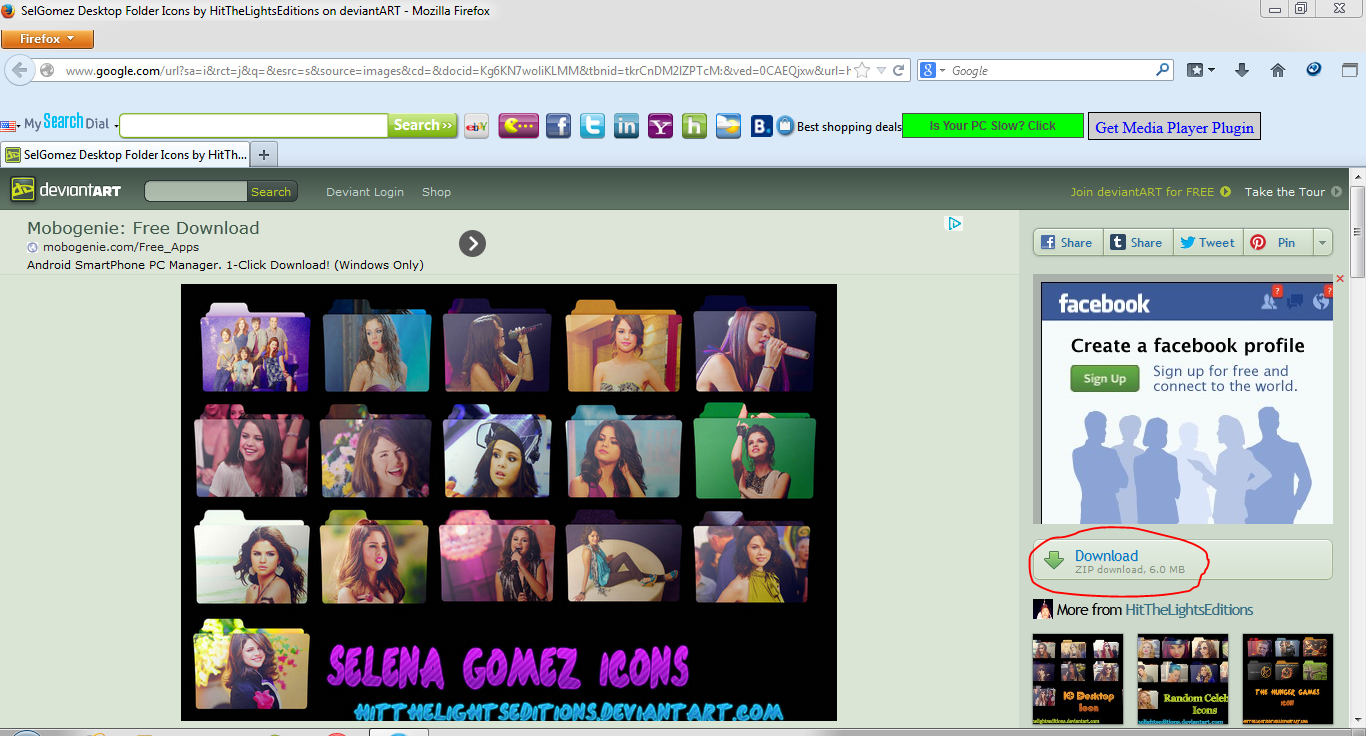Click the Take the Tour link
The width and height of the screenshot is (1366, 736).
click(1292, 192)
